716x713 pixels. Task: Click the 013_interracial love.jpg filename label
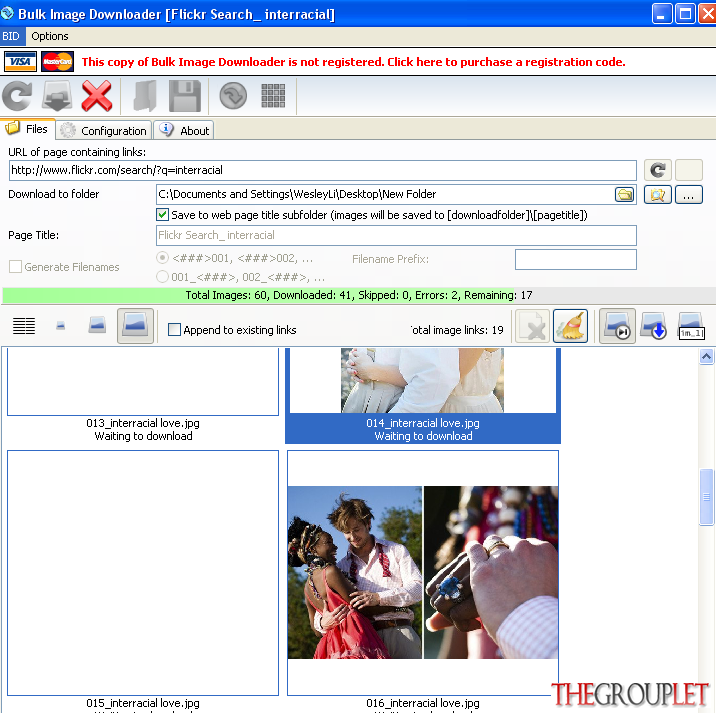click(143, 423)
